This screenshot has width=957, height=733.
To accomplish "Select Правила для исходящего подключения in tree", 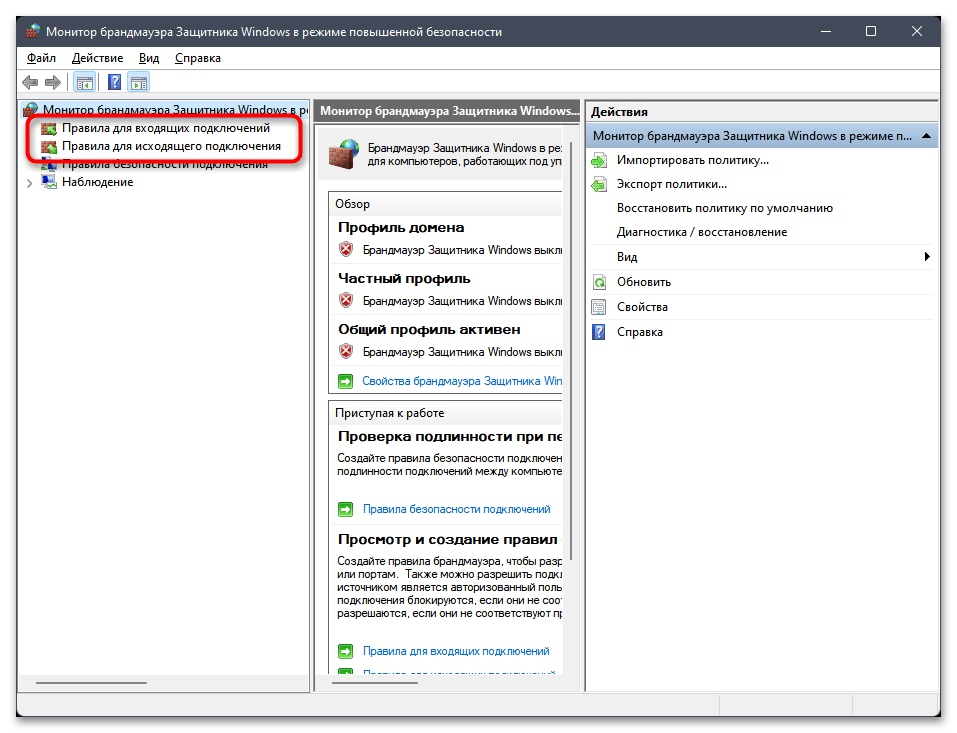I will click(170, 146).
